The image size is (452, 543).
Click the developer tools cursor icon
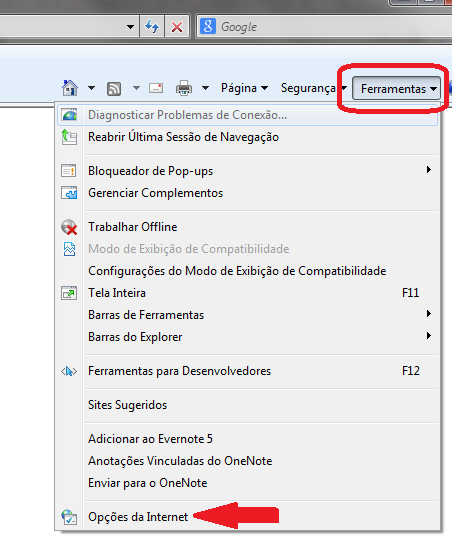69,371
